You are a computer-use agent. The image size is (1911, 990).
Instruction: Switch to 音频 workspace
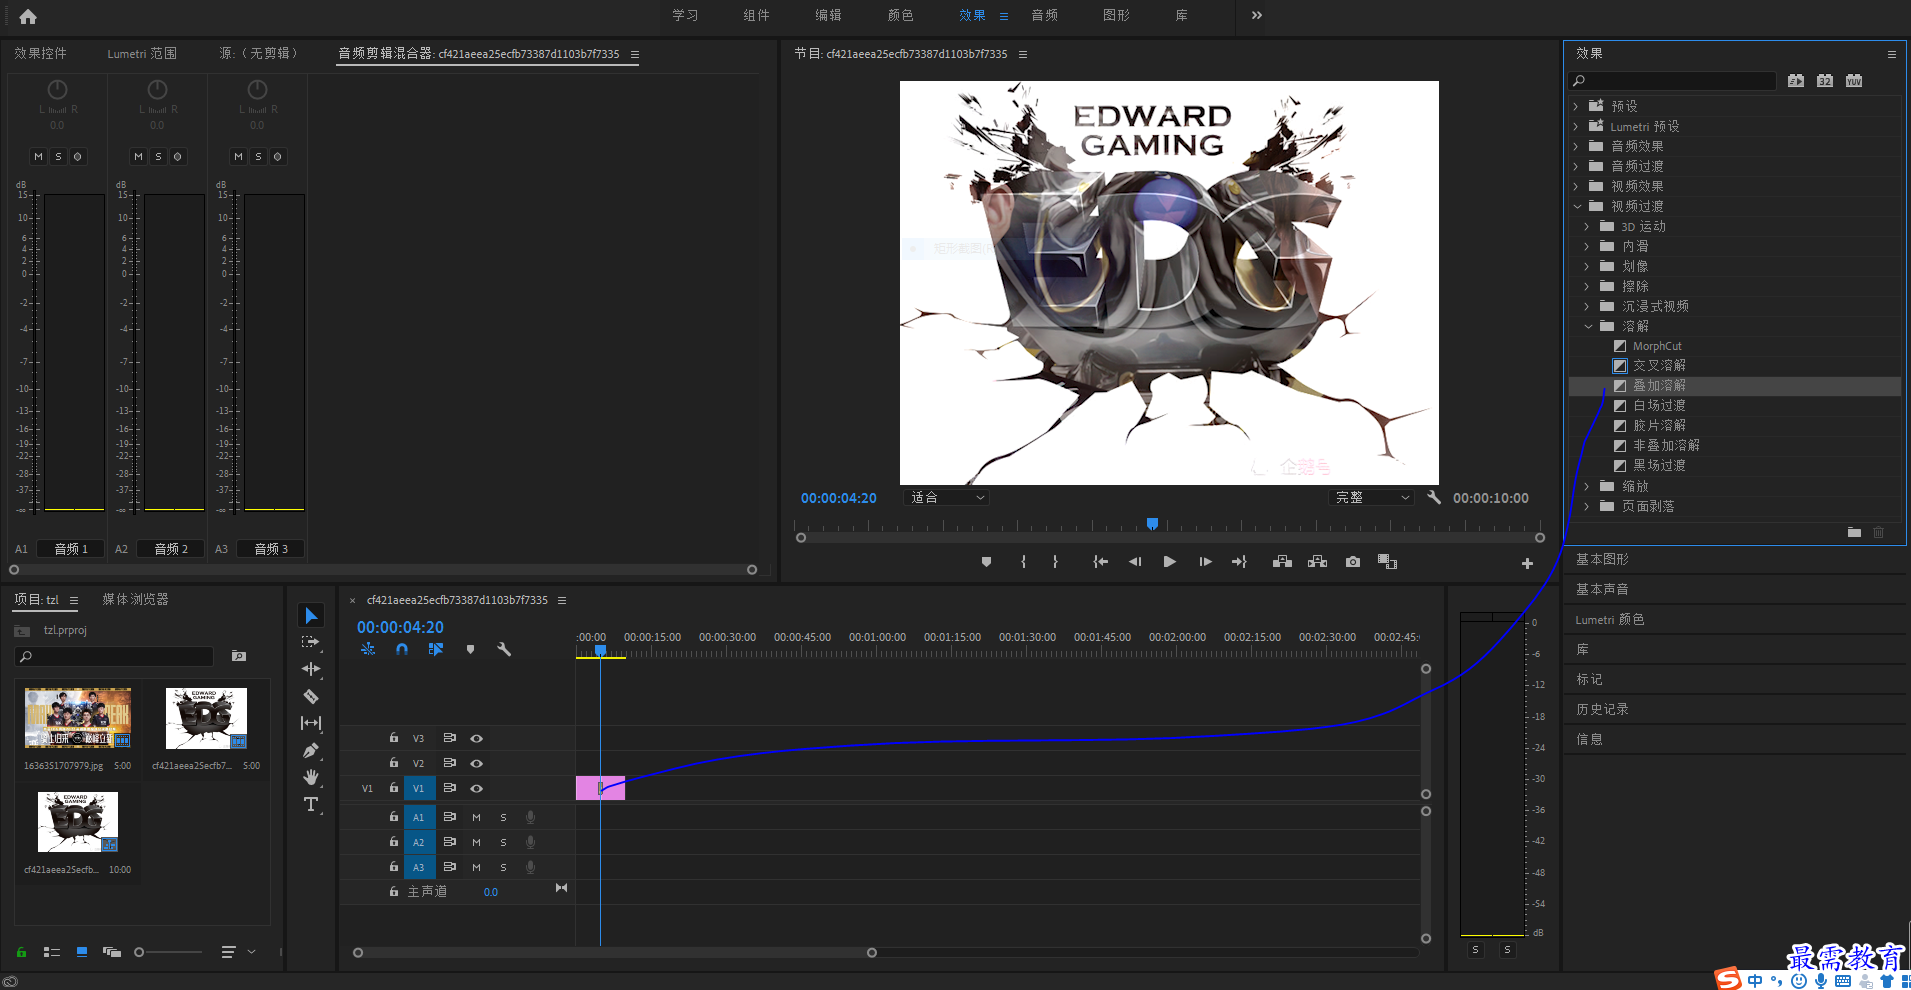click(x=1044, y=15)
